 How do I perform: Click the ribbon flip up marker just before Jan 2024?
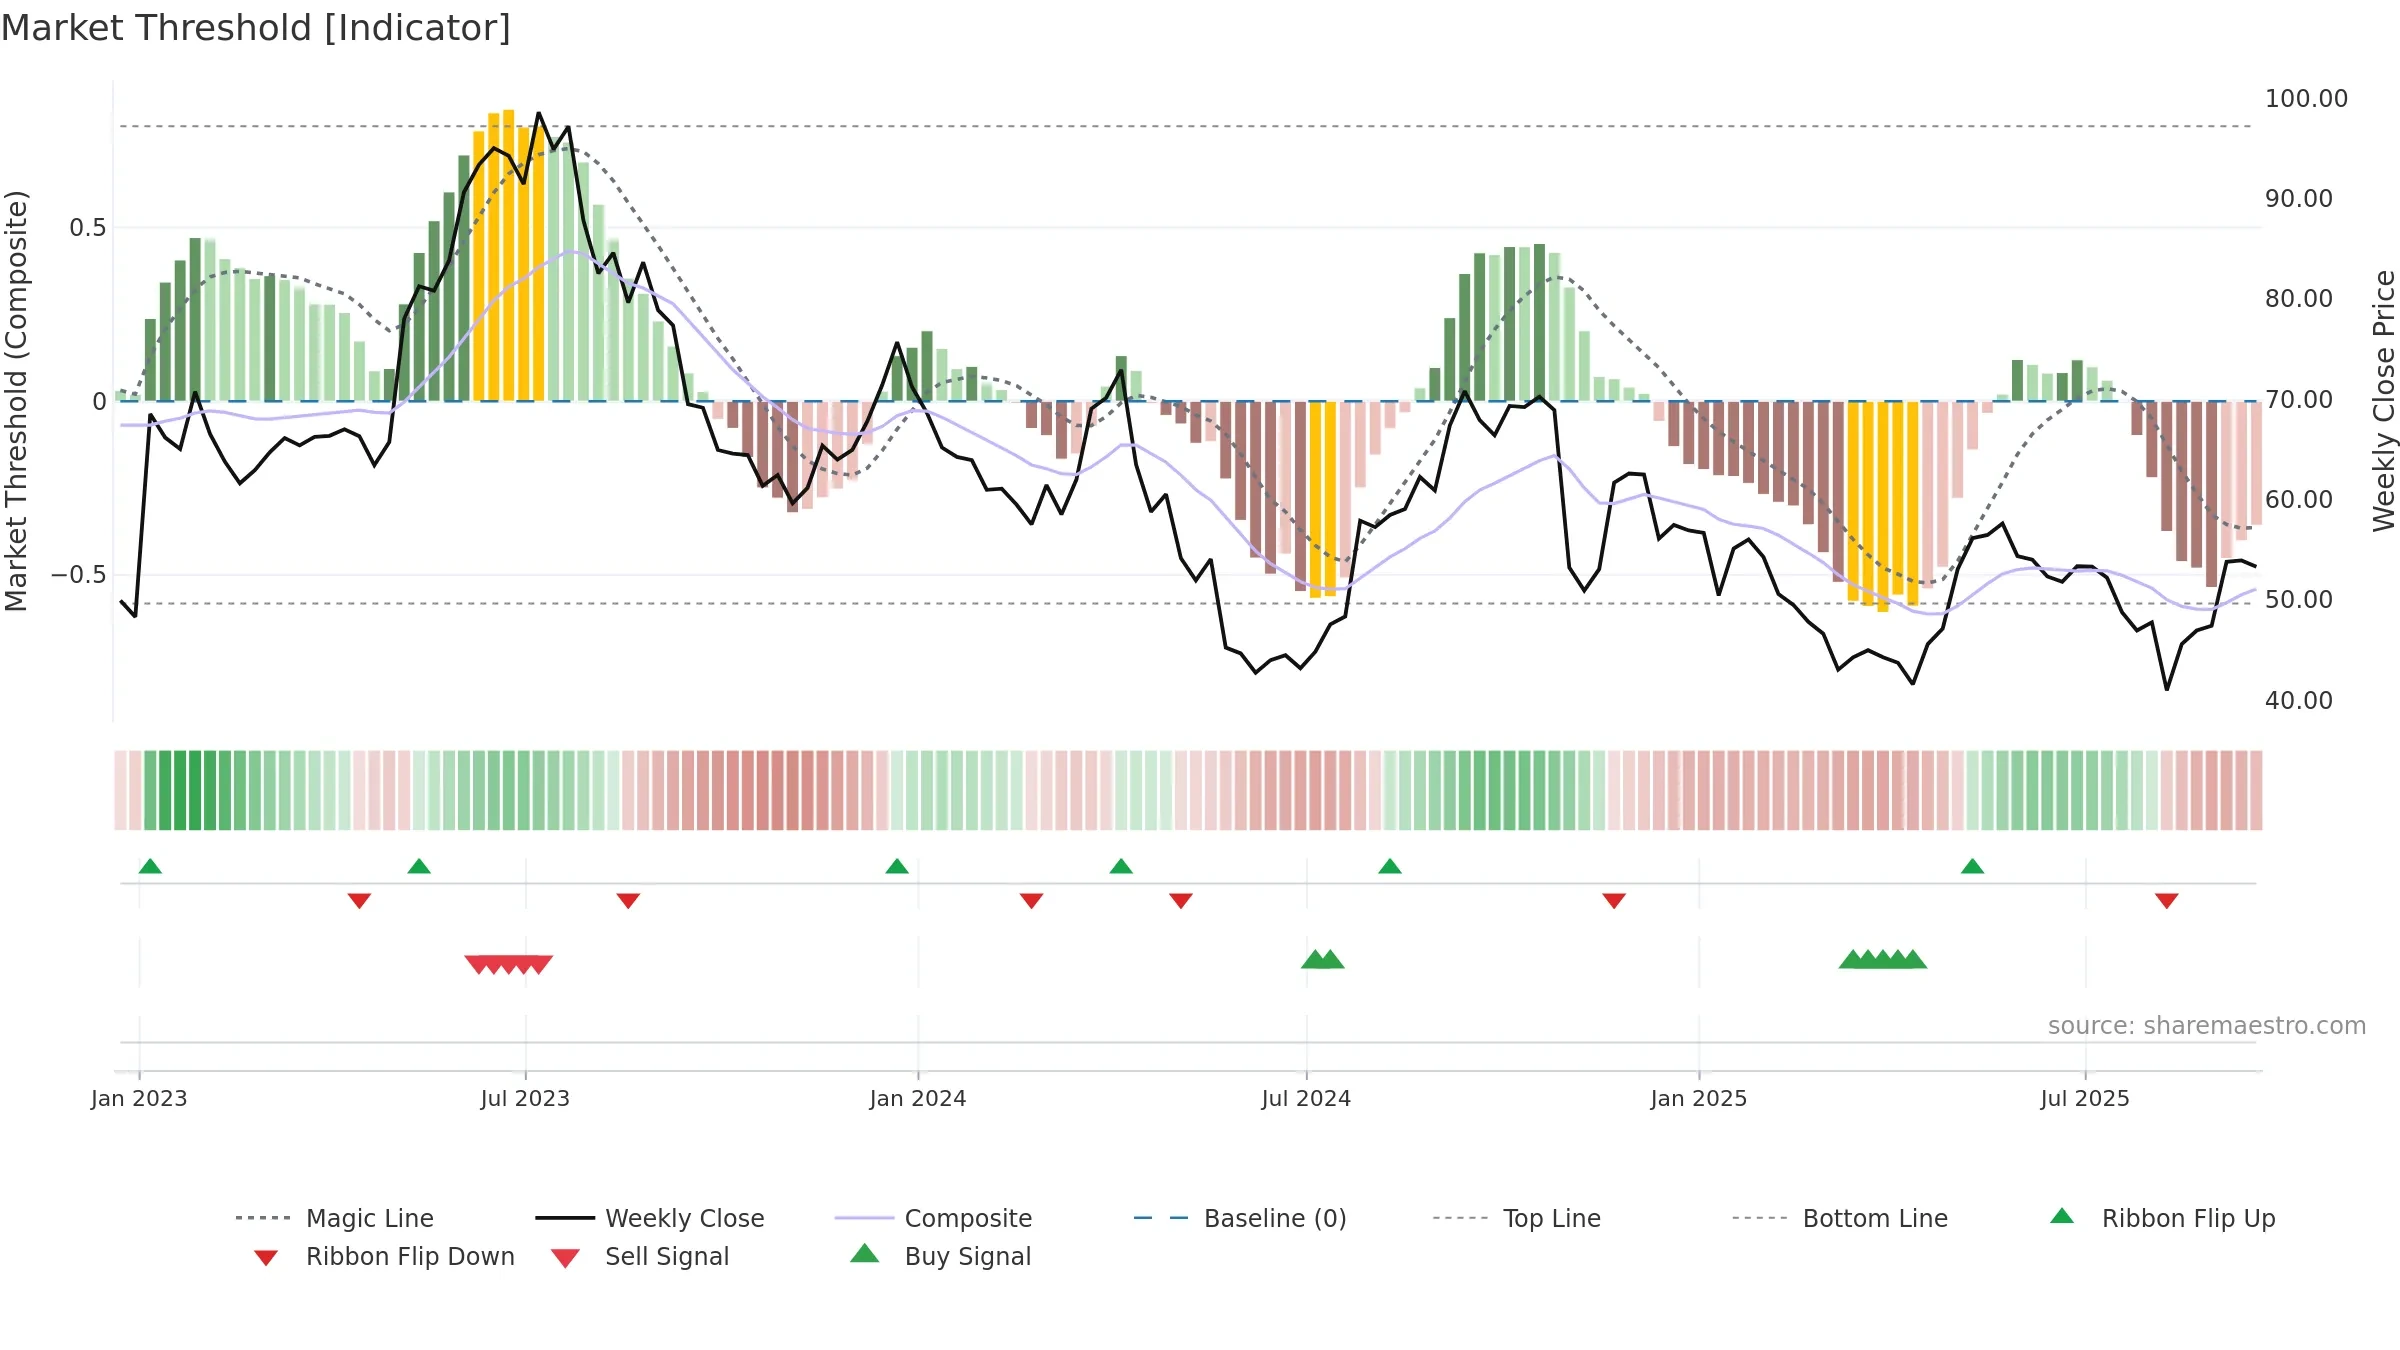tap(897, 866)
